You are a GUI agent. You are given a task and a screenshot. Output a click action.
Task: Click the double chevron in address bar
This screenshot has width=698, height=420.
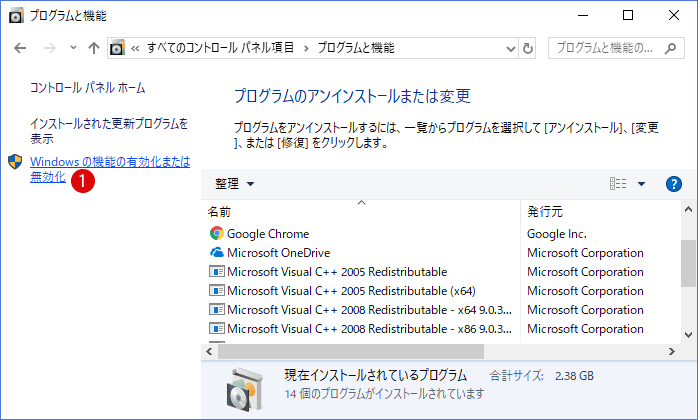coord(135,48)
